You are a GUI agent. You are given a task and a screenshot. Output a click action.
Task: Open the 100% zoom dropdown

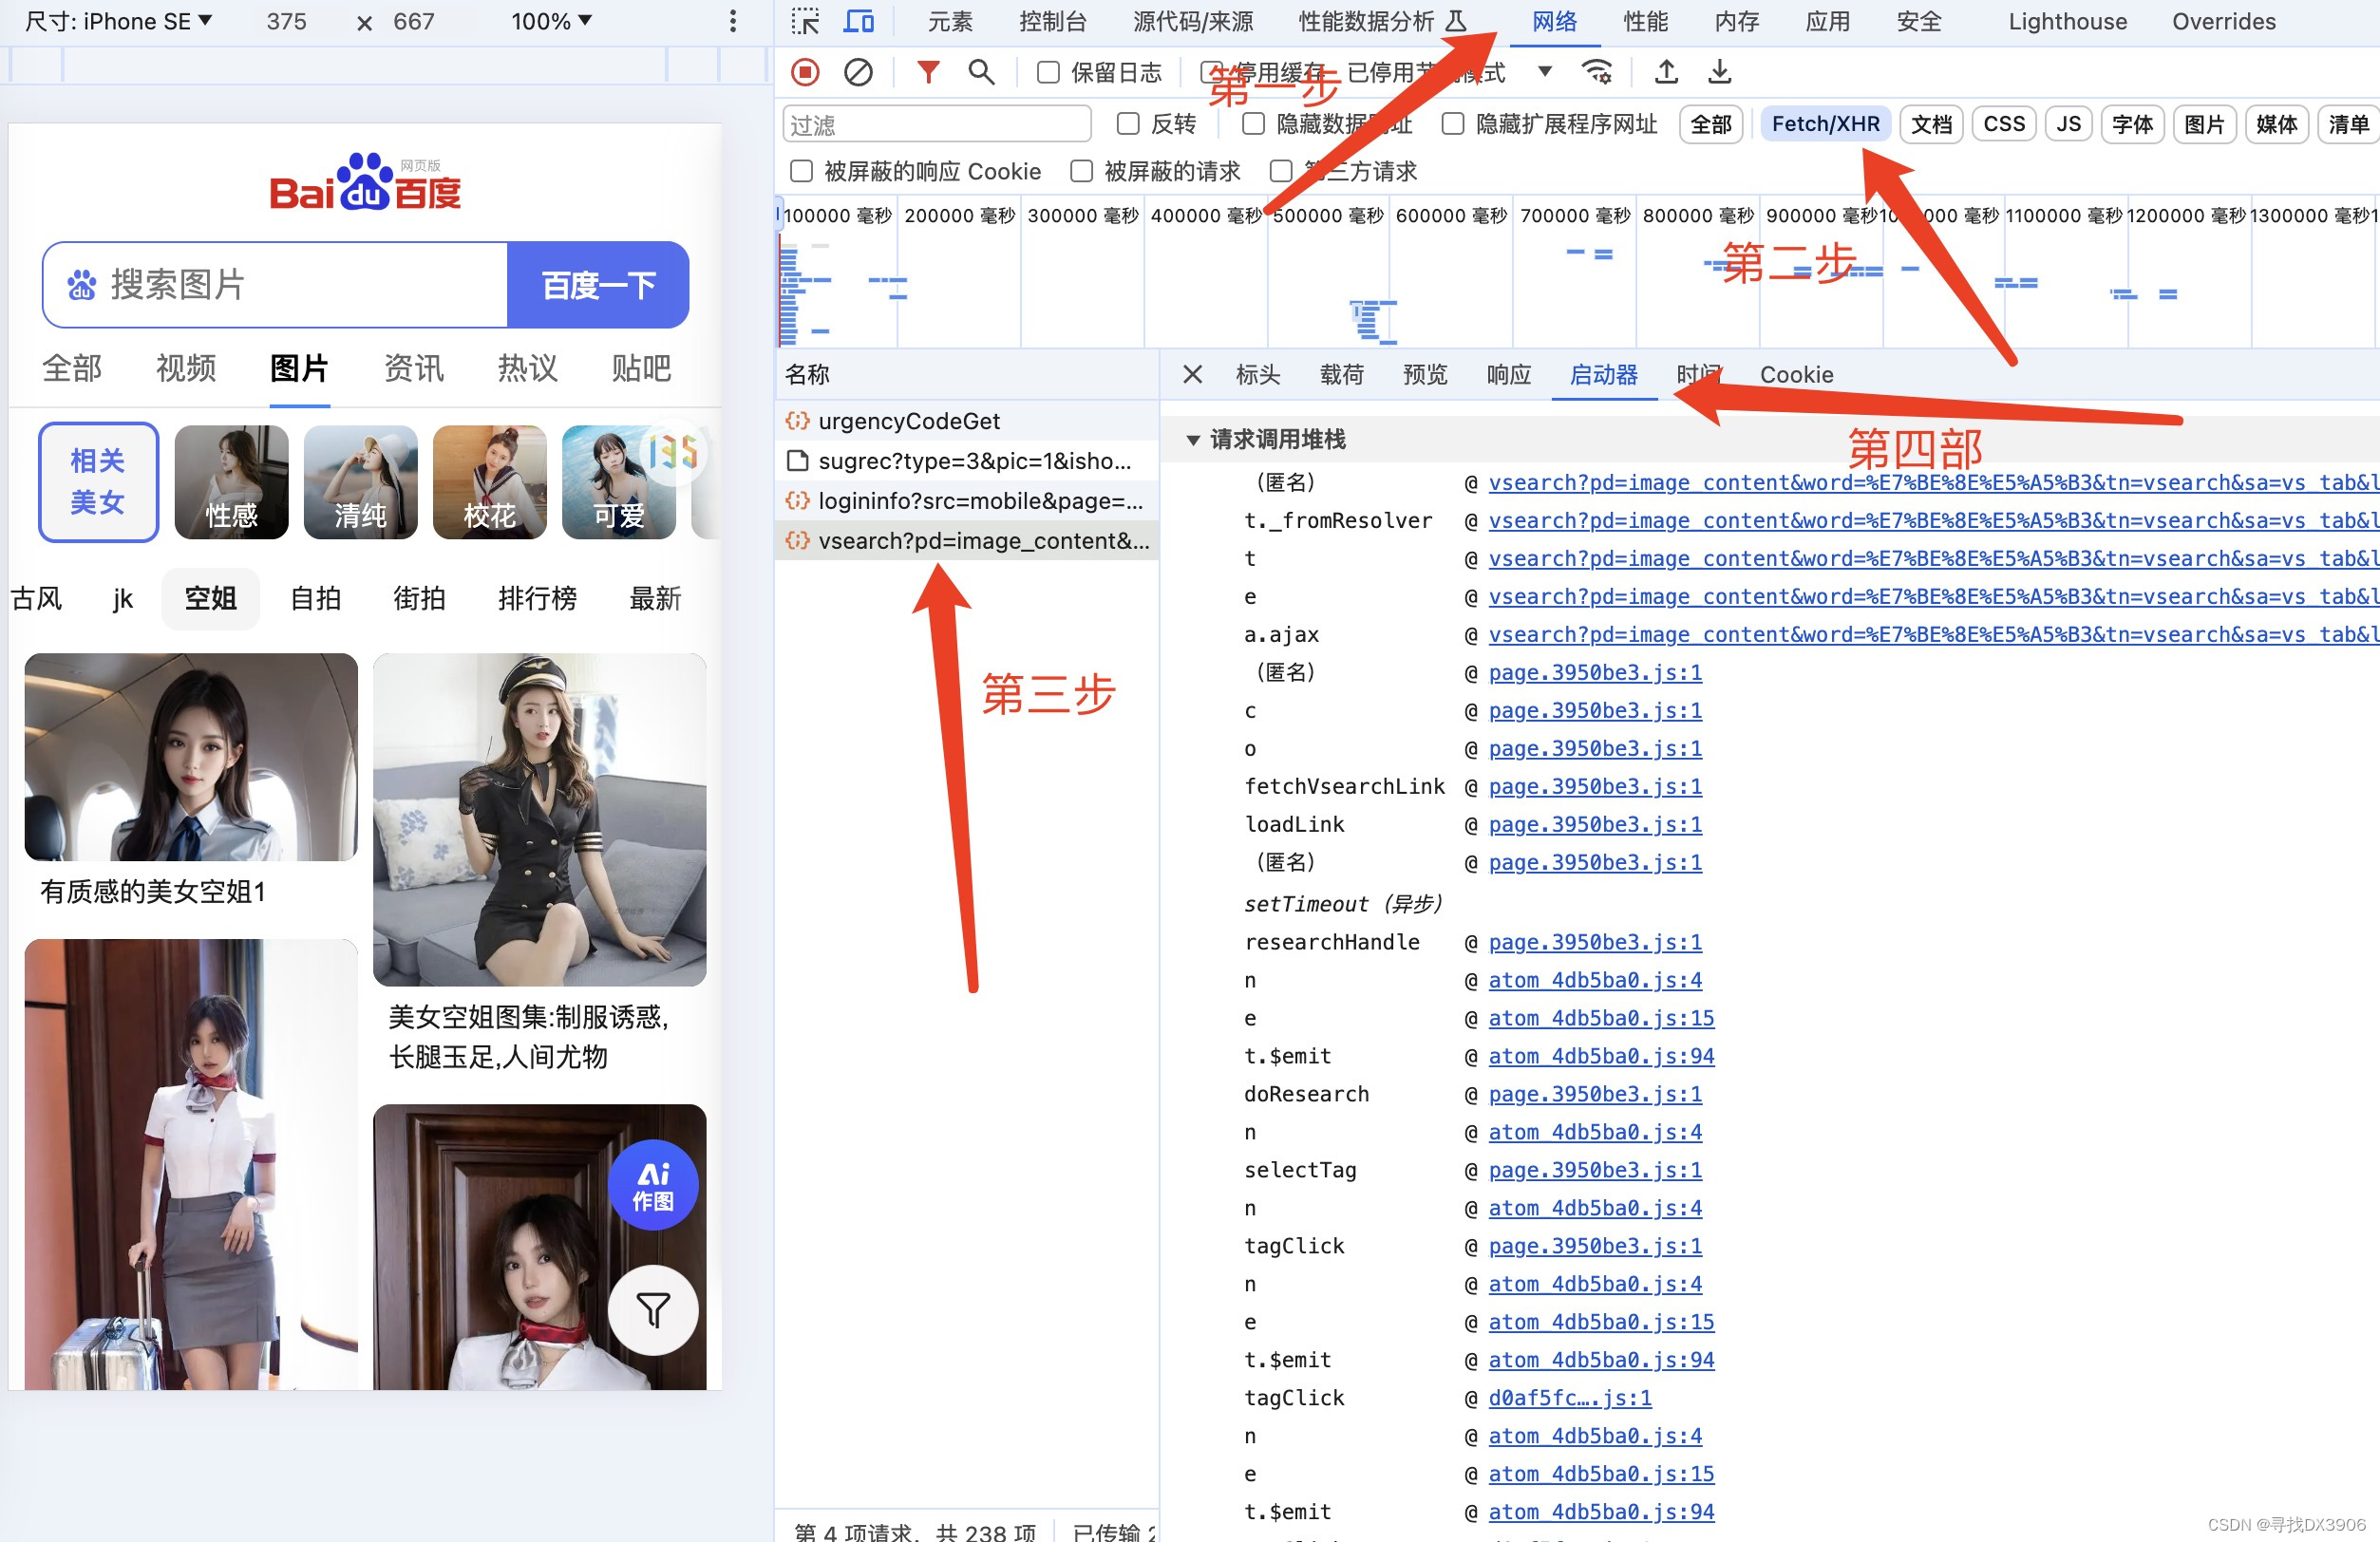tap(551, 21)
